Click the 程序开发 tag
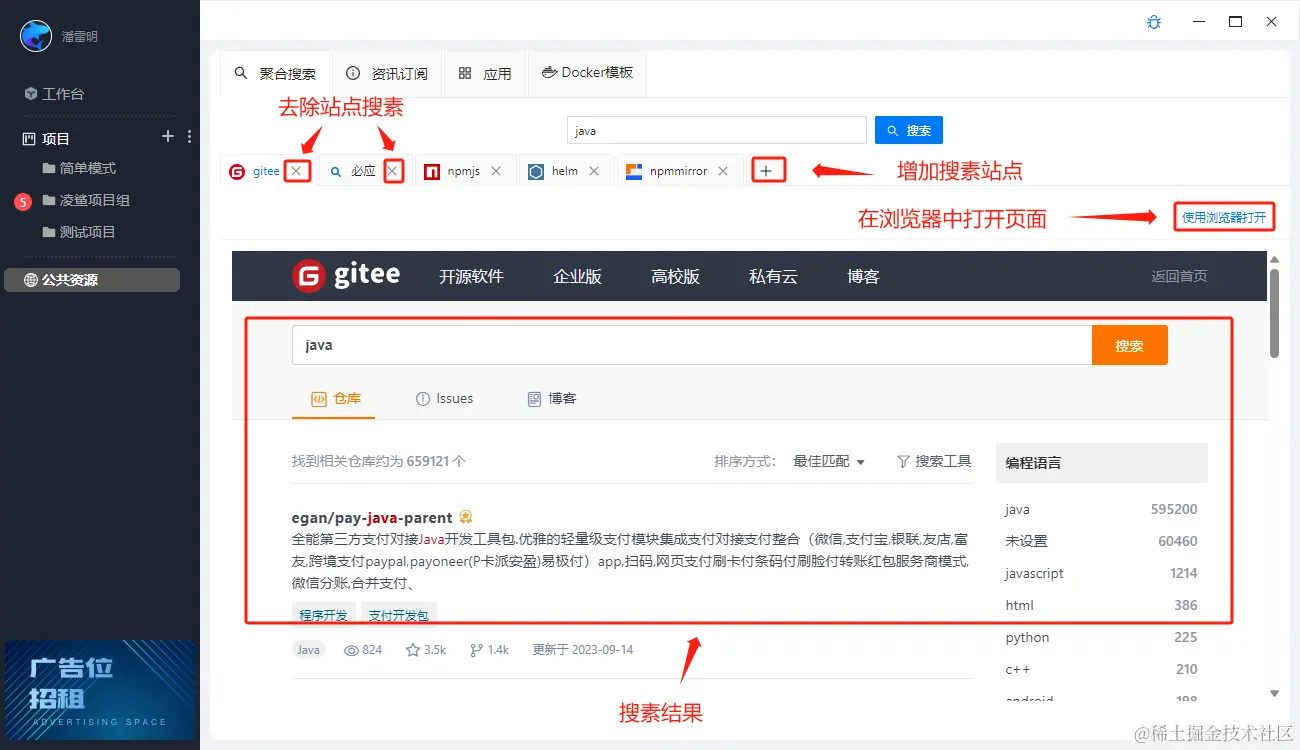Image resolution: width=1300 pixels, height=750 pixels. click(x=324, y=615)
